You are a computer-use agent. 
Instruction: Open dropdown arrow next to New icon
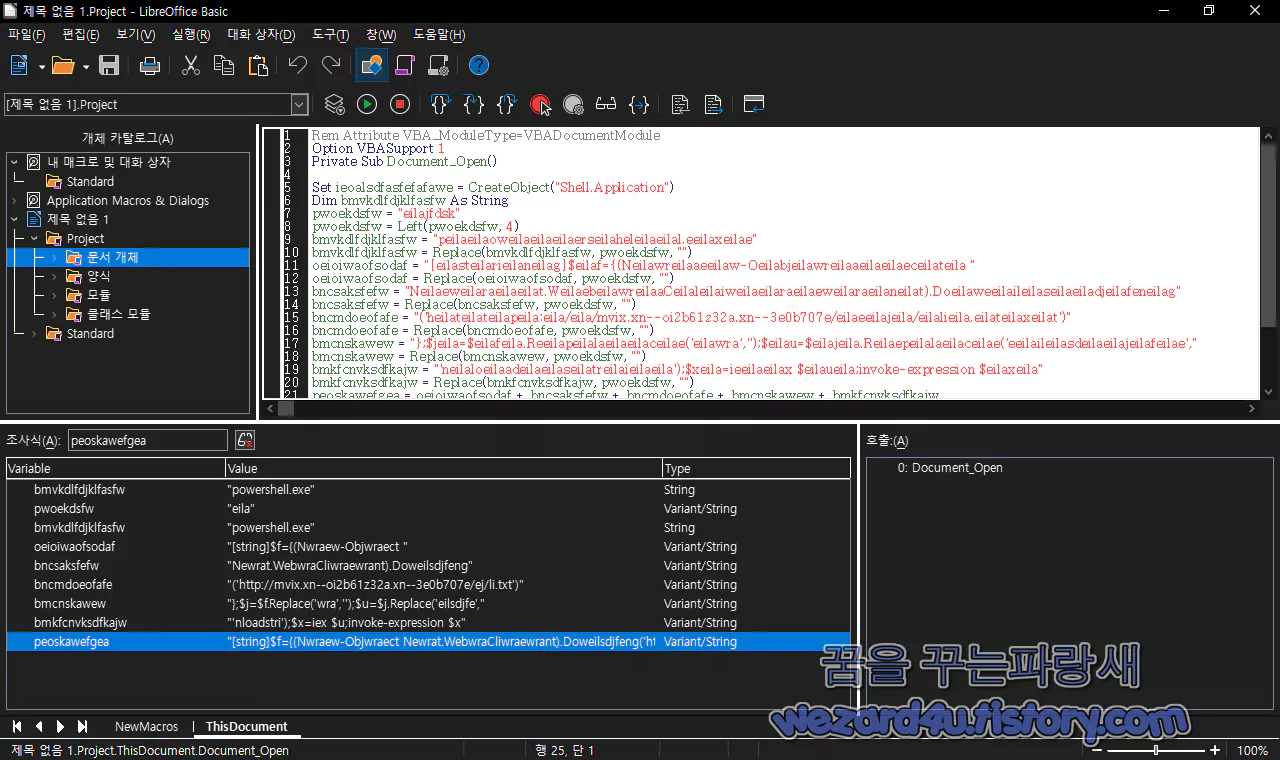coord(42,67)
